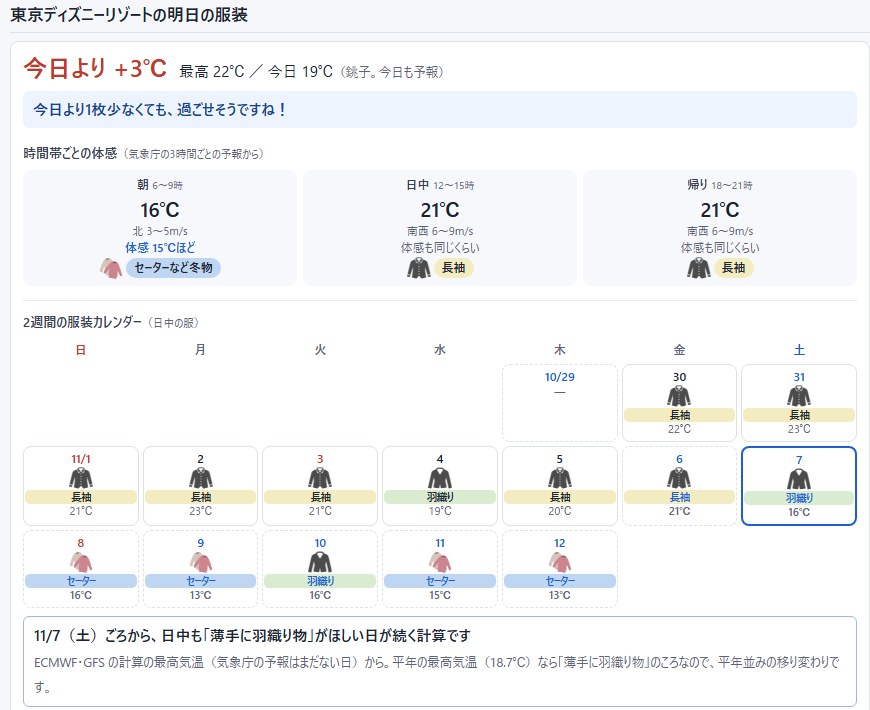Image resolution: width=870 pixels, height=710 pixels.
Task: Click the 今日より1枚少なくても blue advice banner
Action: 440,110
